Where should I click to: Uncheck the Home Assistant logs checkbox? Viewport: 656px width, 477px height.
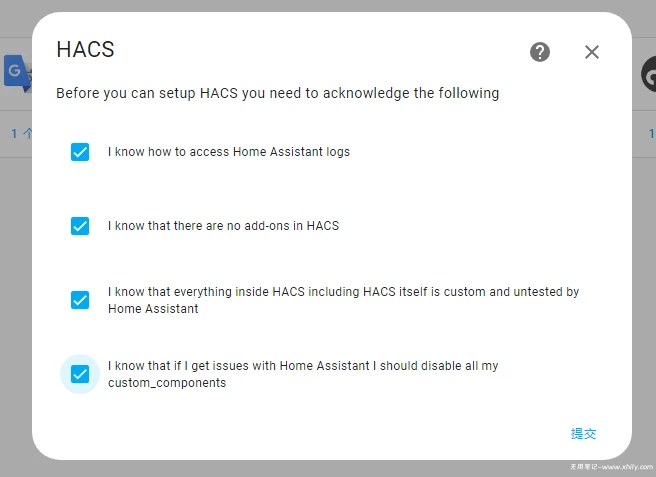point(80,152)
